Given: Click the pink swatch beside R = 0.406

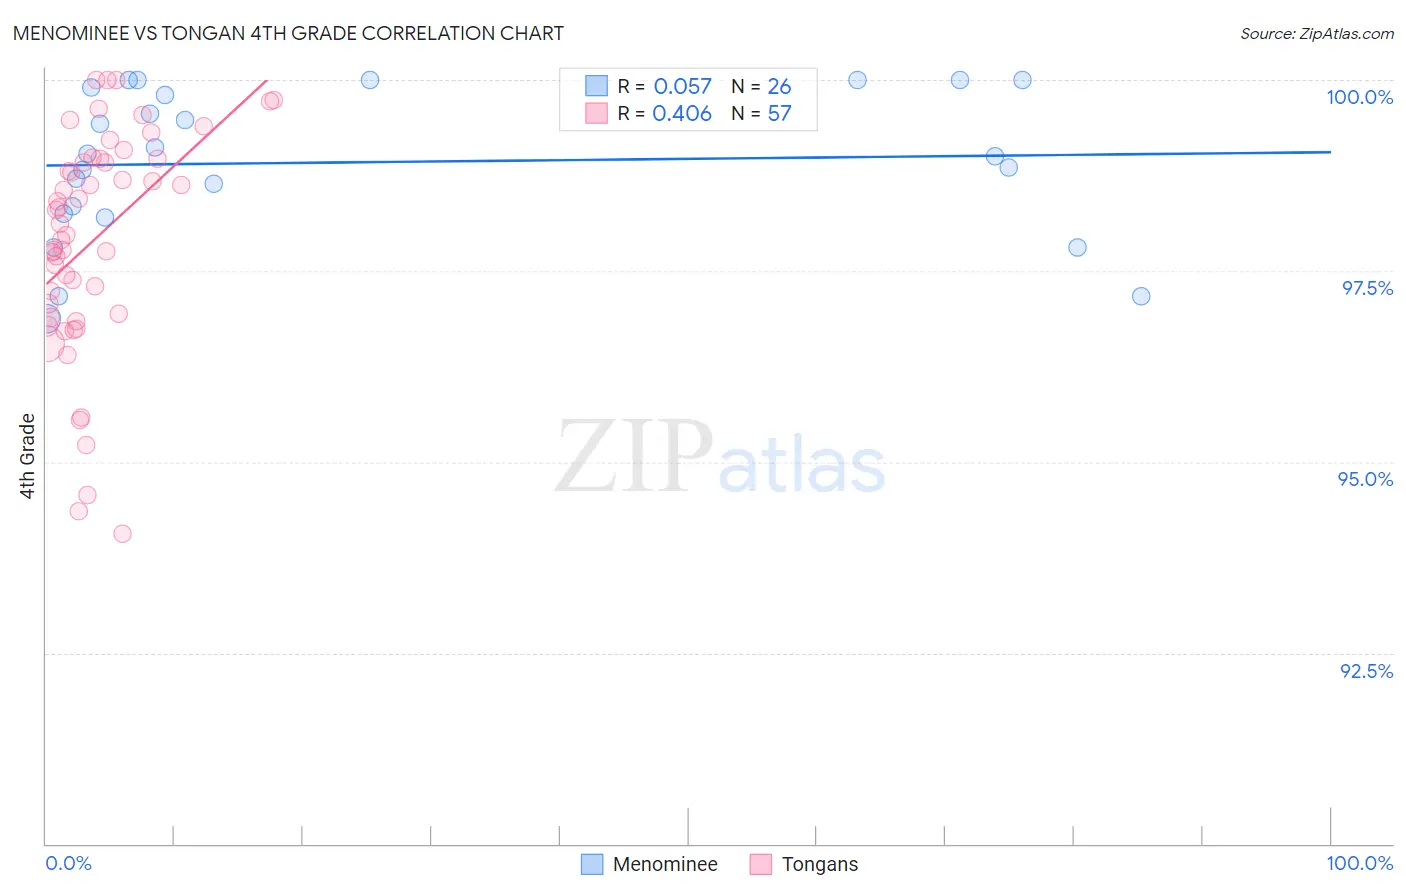Looking at the screenshot, I should pyautogui.click(x=597, y=113).
